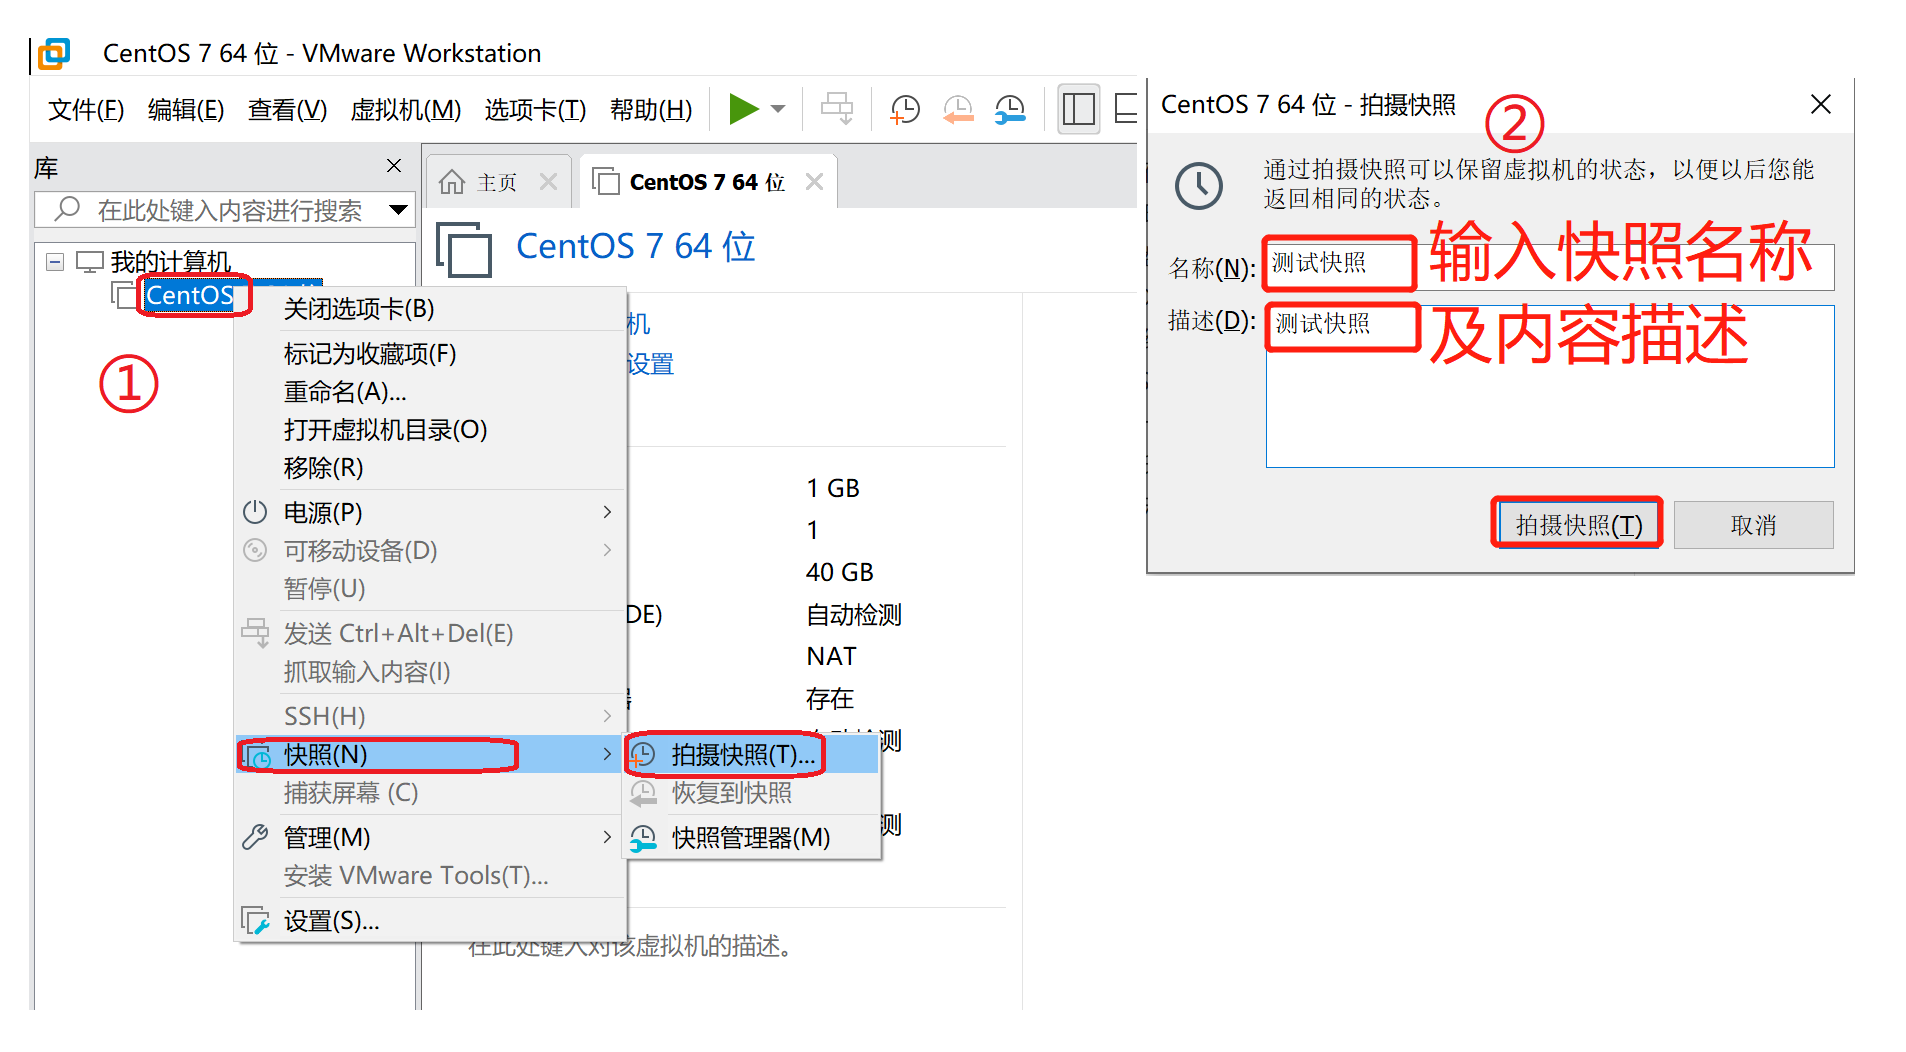1906x1052 pixels.
Task: Click the CentOS 7 64 位 heading text
Action: 636,247
